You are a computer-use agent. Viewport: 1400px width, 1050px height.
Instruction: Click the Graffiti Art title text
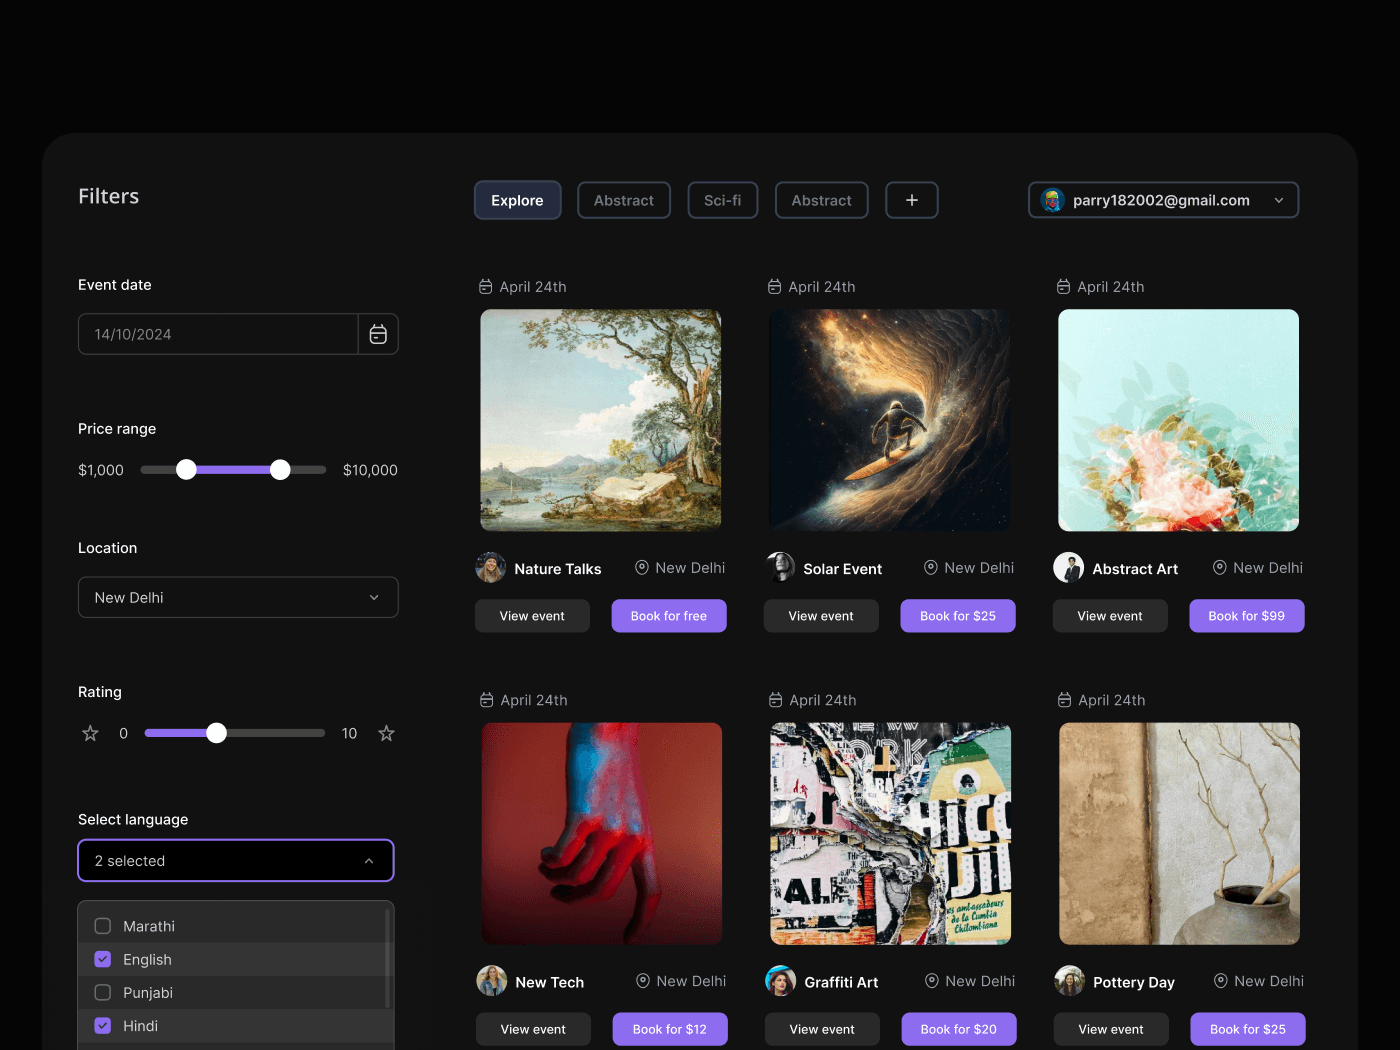click(x=842, y=982)
